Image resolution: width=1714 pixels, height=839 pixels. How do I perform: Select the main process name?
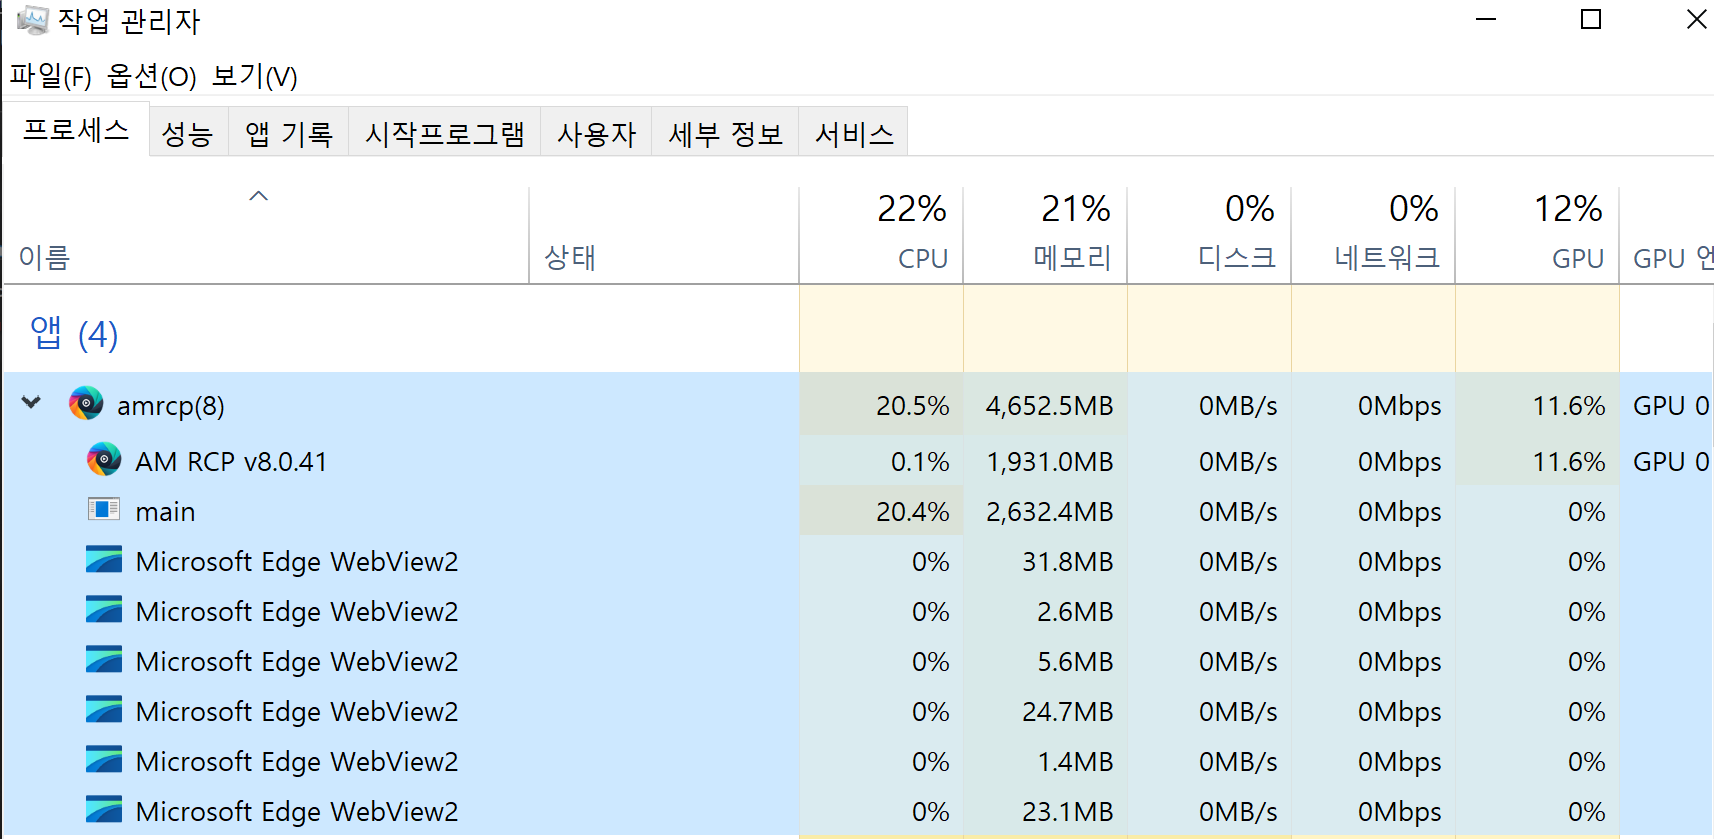click(165, 511)
